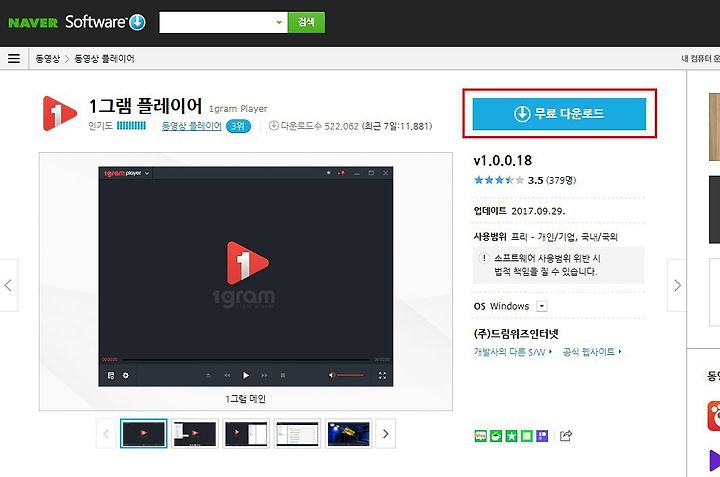Open the 동영상 breadcrumb category
The width and height of the screenshot is (720, 477).
(x=48, y=59)
